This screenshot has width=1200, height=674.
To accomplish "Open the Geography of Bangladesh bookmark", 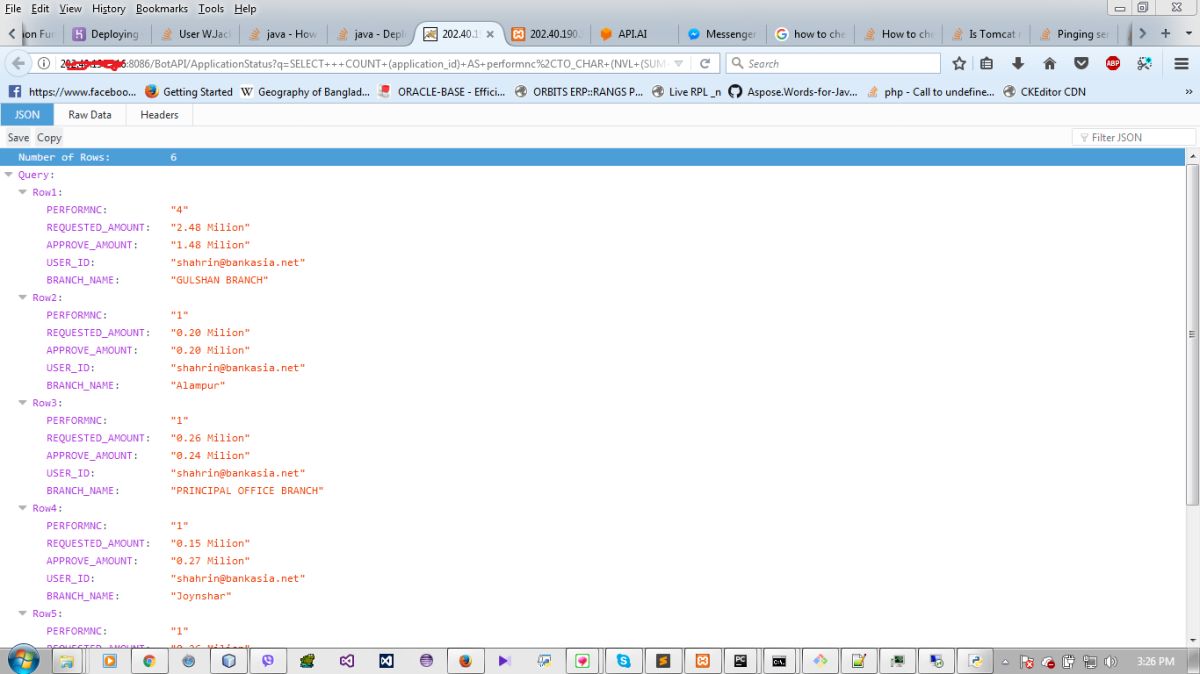I will [x=306, y=92].
